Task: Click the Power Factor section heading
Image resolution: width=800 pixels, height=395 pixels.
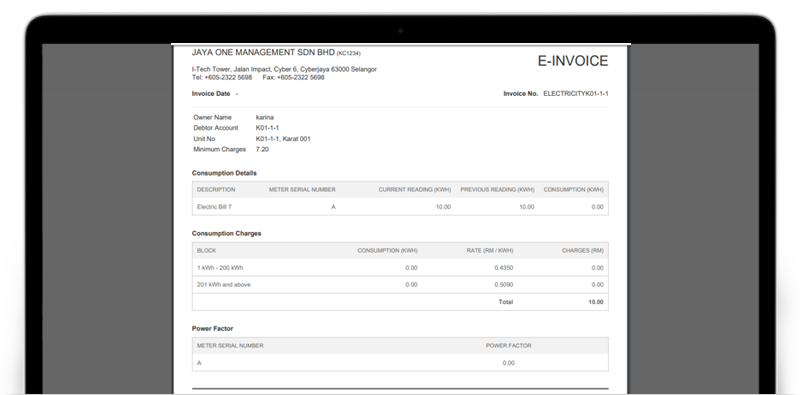Action: click(212, 329)
